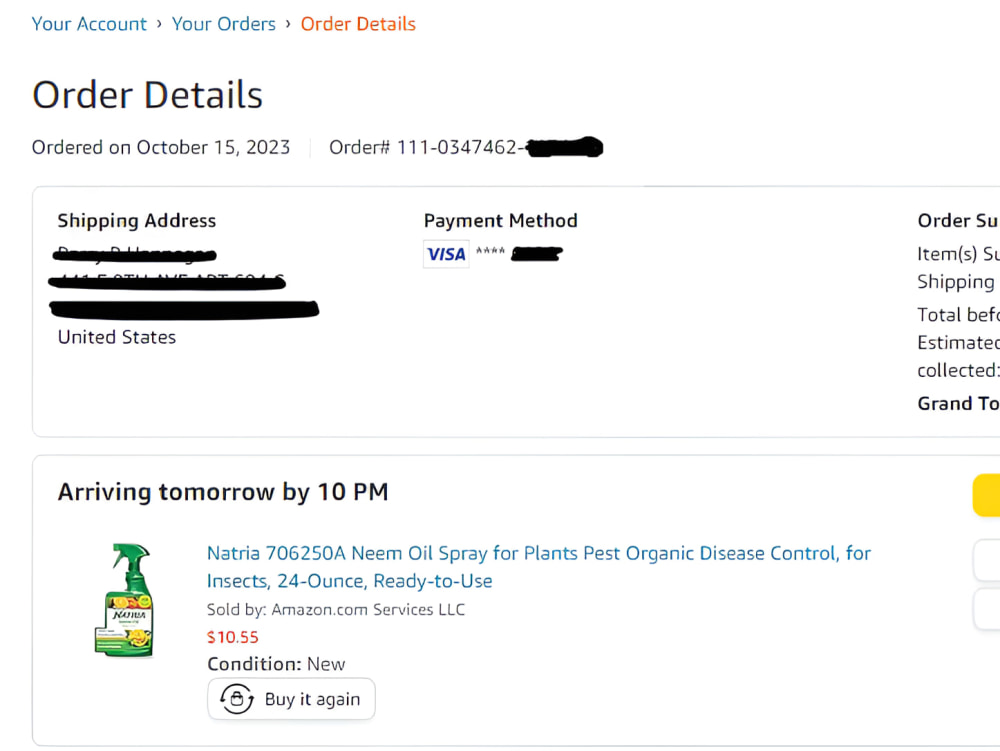Click the yellow button beside the arrival heading
This screenshot has width=1000, height=751.
pos(986,495)
